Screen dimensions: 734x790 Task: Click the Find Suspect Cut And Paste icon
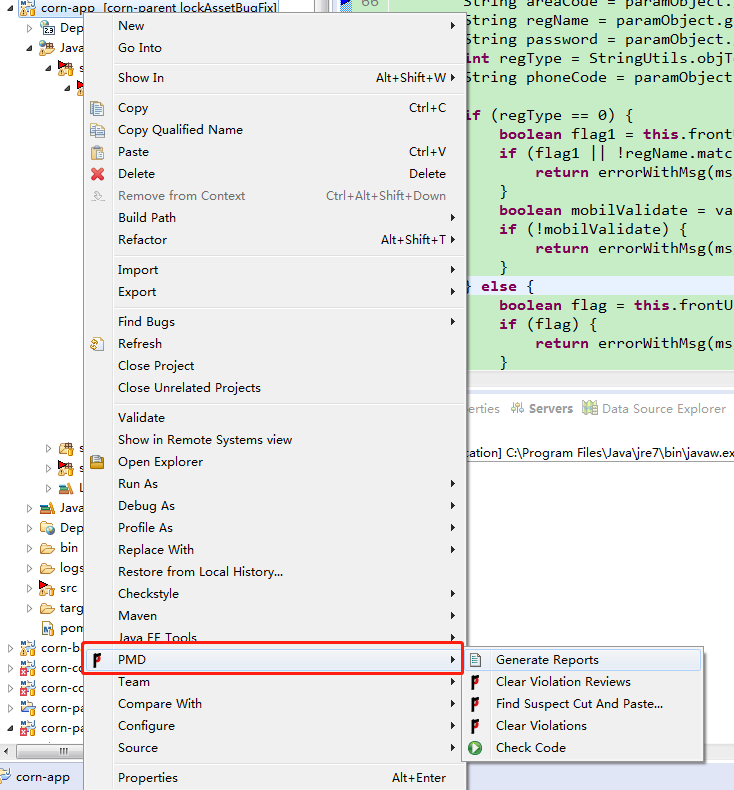[x=475, y=704]
